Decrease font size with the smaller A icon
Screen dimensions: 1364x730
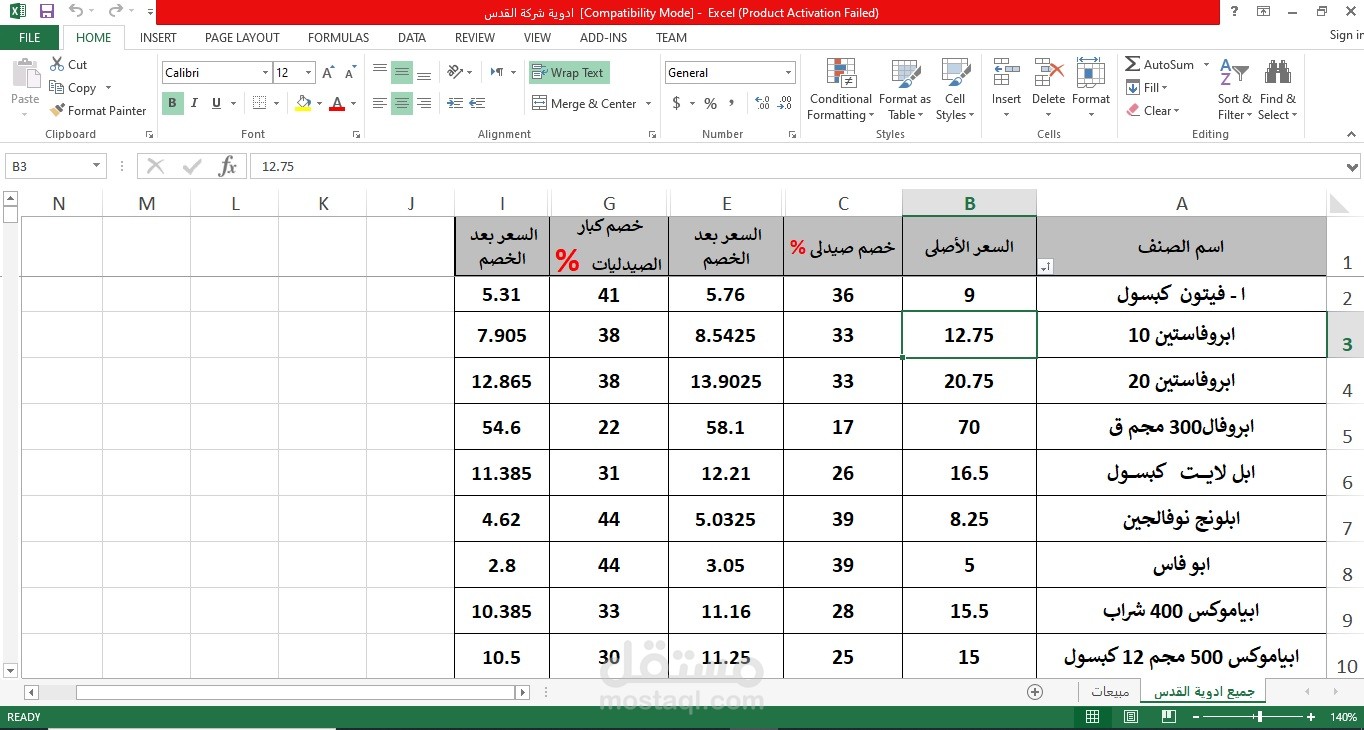pos(349,73)
